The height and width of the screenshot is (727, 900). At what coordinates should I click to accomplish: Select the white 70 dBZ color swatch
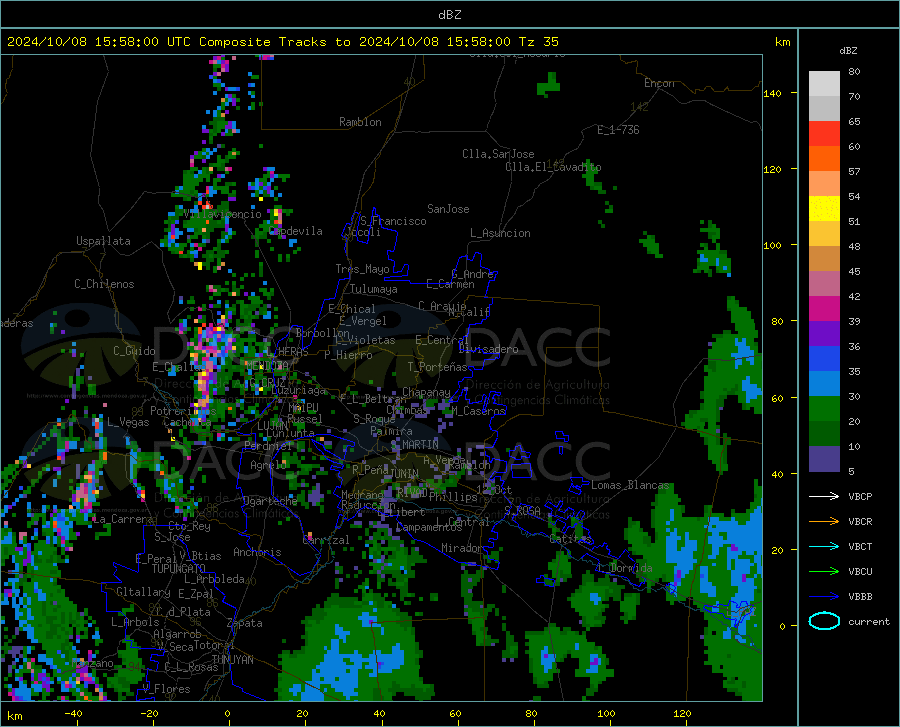pos(824,84)
